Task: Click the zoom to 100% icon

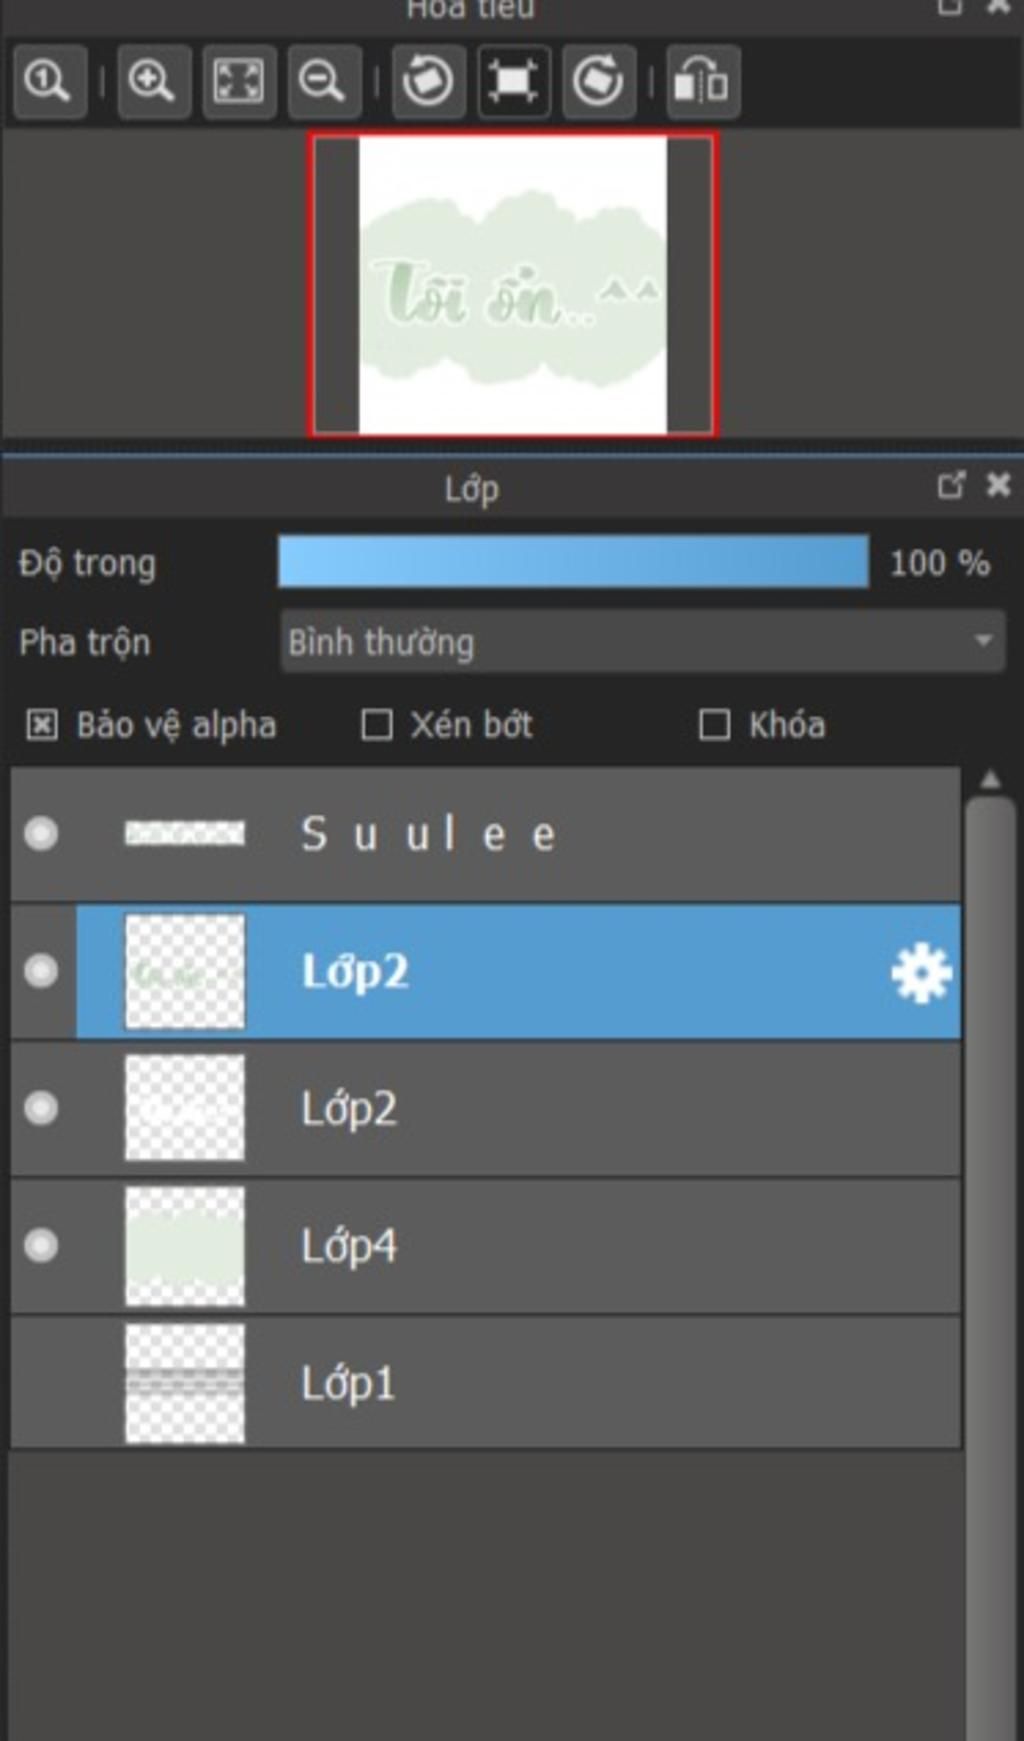Action: (49, 81)
